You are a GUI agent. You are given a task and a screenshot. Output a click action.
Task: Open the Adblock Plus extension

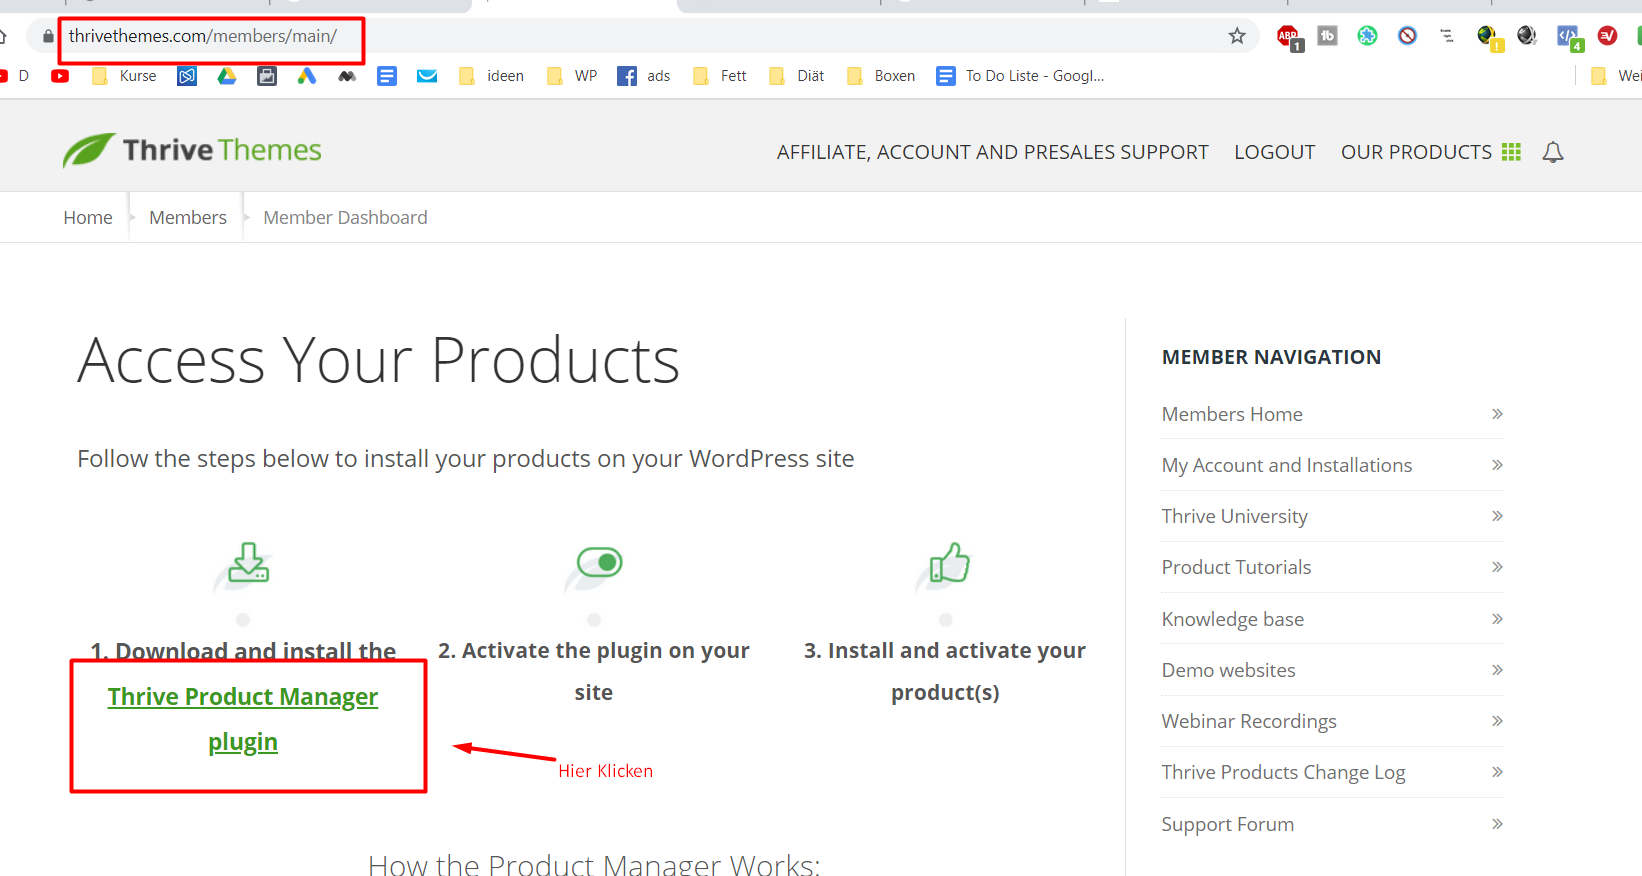(x=1289, y=37)
